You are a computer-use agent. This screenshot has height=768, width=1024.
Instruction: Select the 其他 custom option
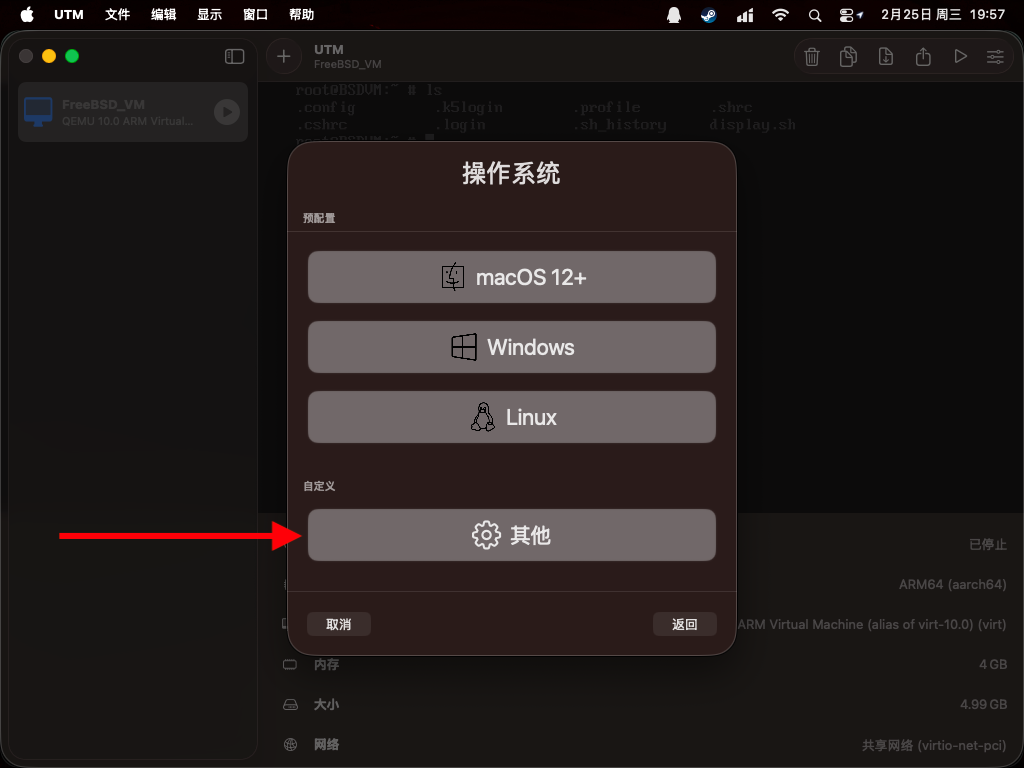click(511, 535)
